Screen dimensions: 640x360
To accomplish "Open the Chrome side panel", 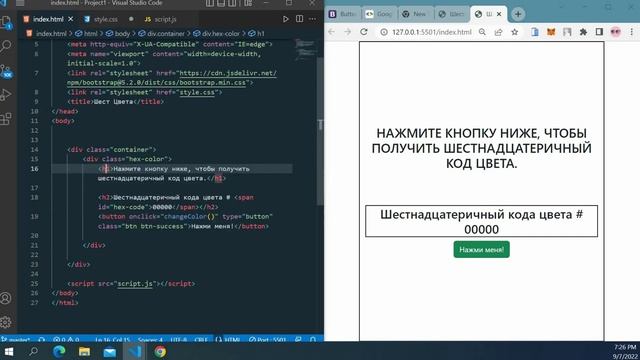I will pos(599,32).
